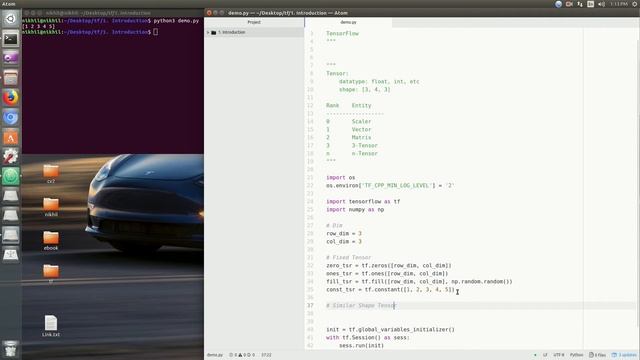Open the keyboard layout indicator
The height and width of the screenshot is (360, 640).
[591, 4]
